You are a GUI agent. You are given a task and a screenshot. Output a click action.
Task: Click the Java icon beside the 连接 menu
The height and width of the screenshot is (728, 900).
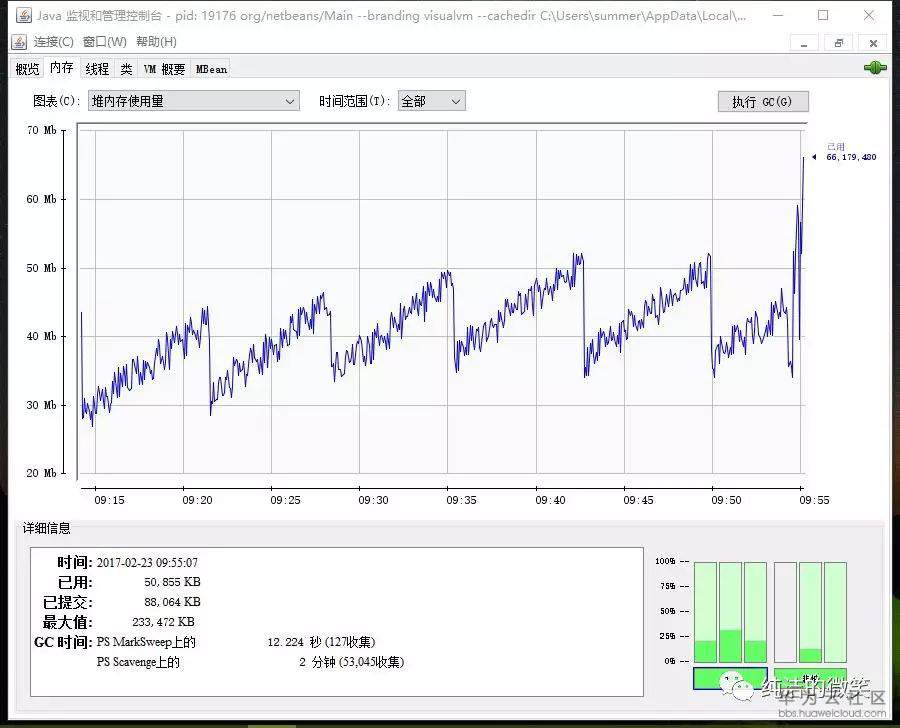click(x=19, y=42)
